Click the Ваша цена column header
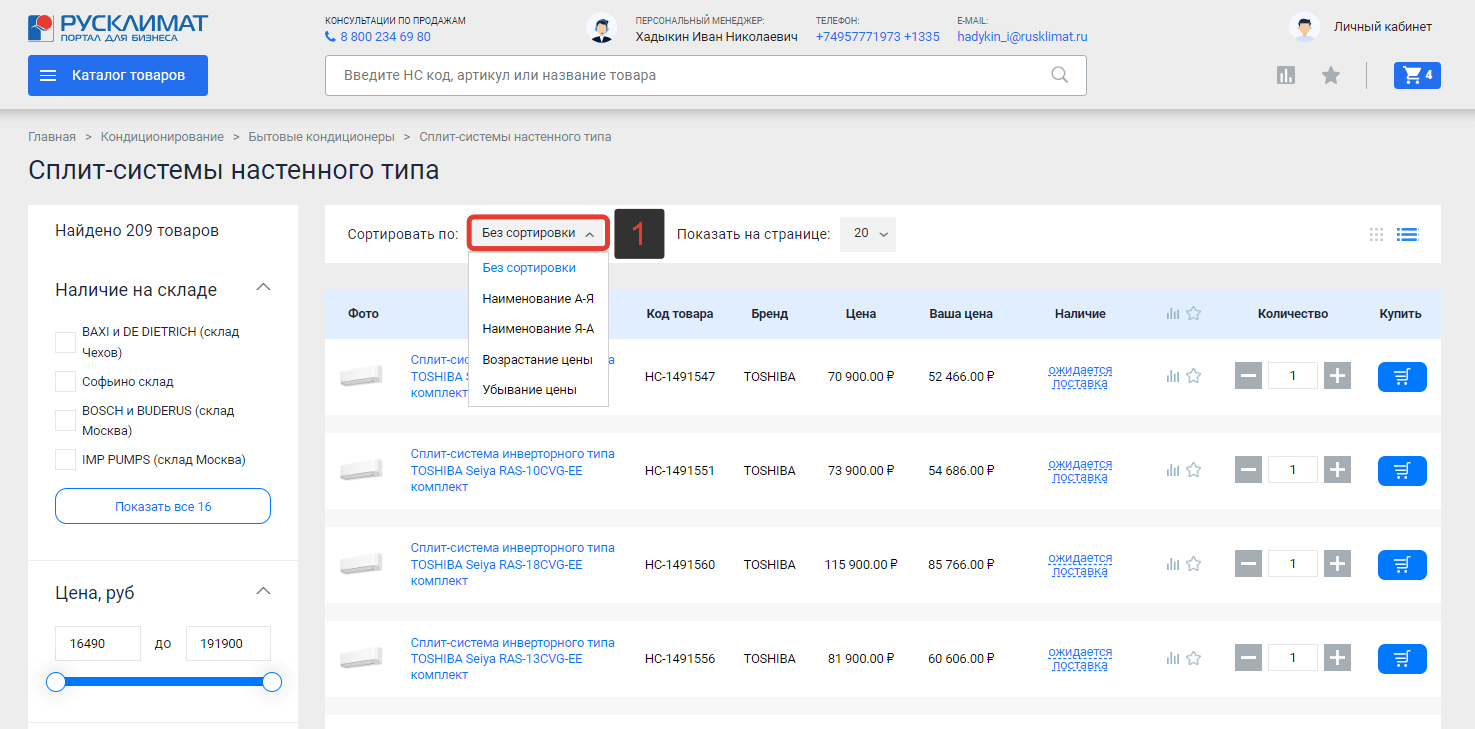 pyautogui.click(x=961, y=314)
